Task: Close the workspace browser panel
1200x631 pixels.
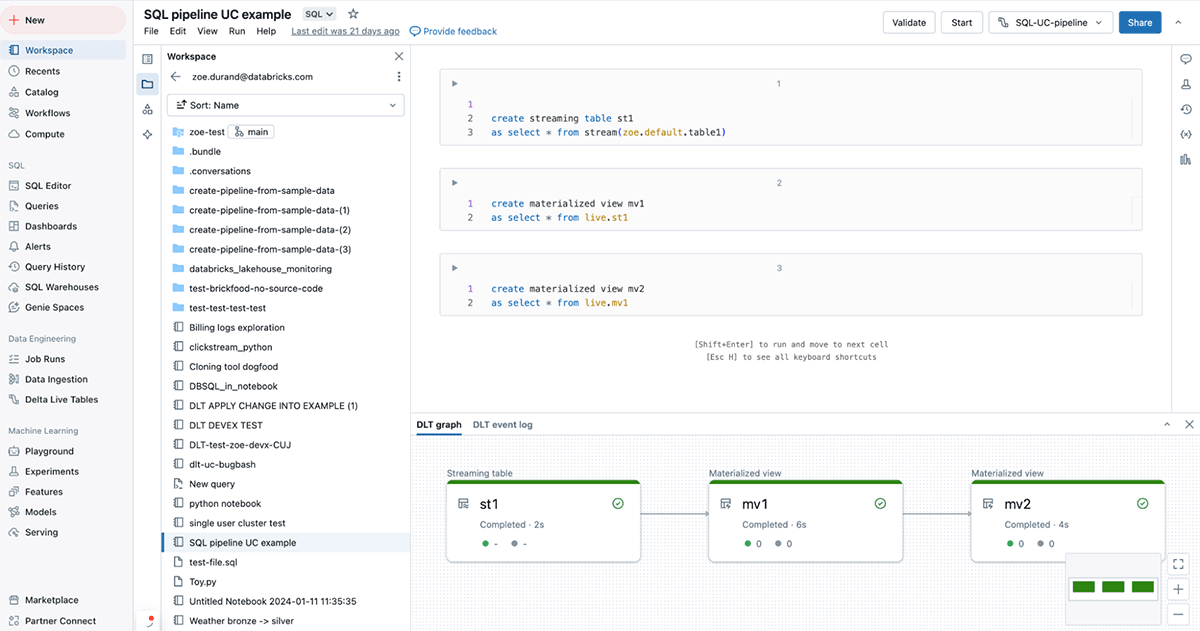Action: 399,57
